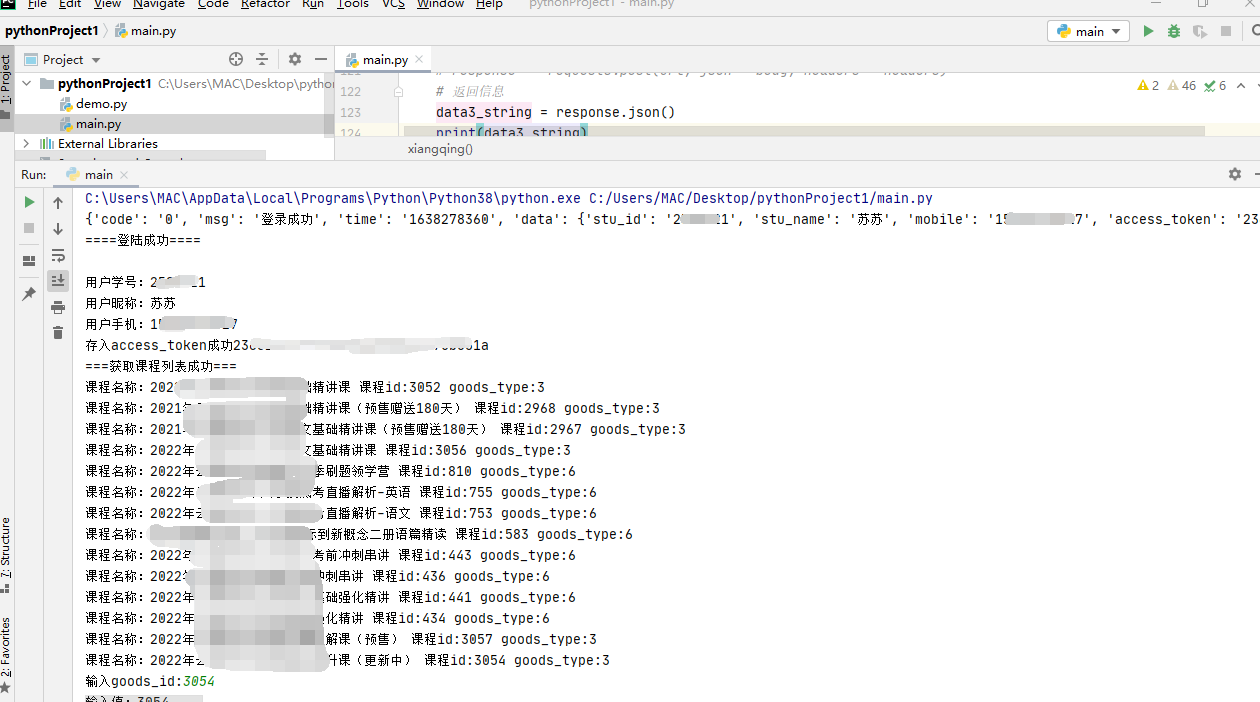Close the main Run tab
Viewport: 1260px width, 702px height.
click(x=124, y=175)
